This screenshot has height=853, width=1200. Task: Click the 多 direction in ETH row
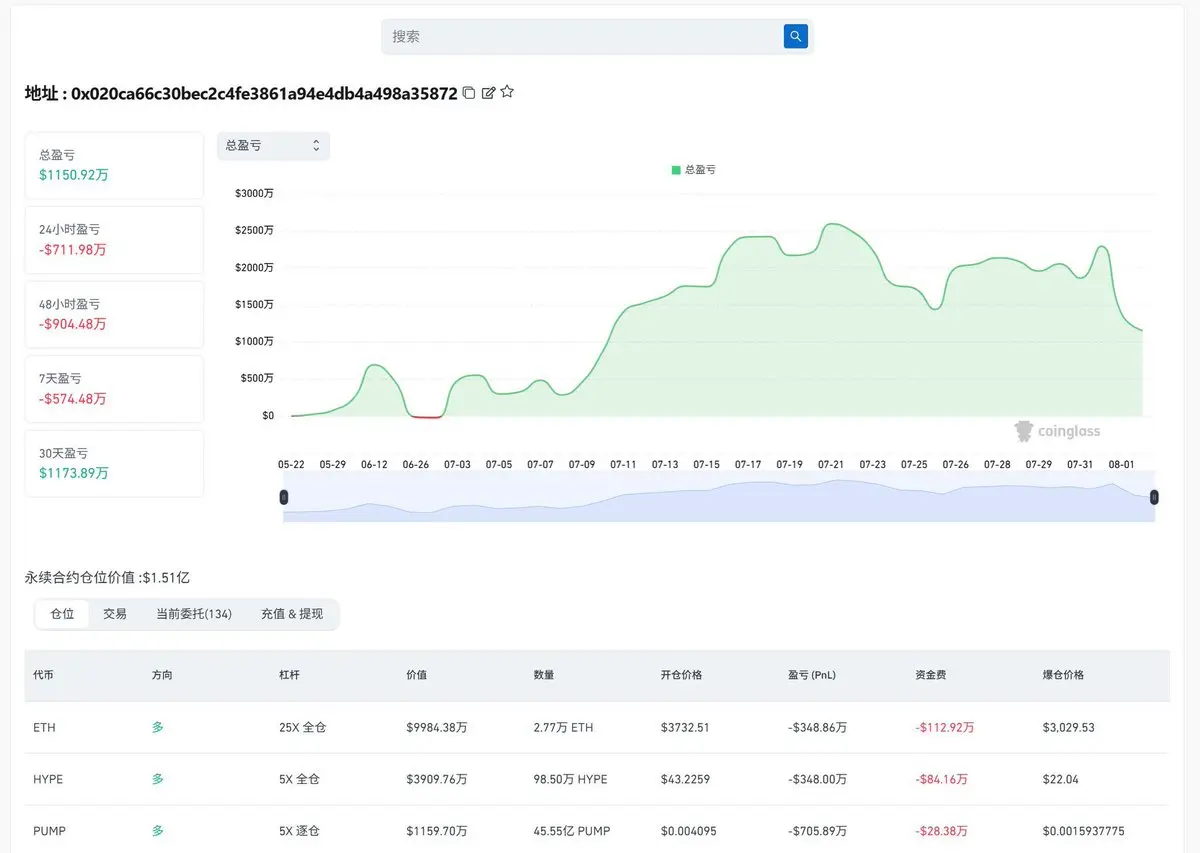pyautogui.click(x=158, y=727)
